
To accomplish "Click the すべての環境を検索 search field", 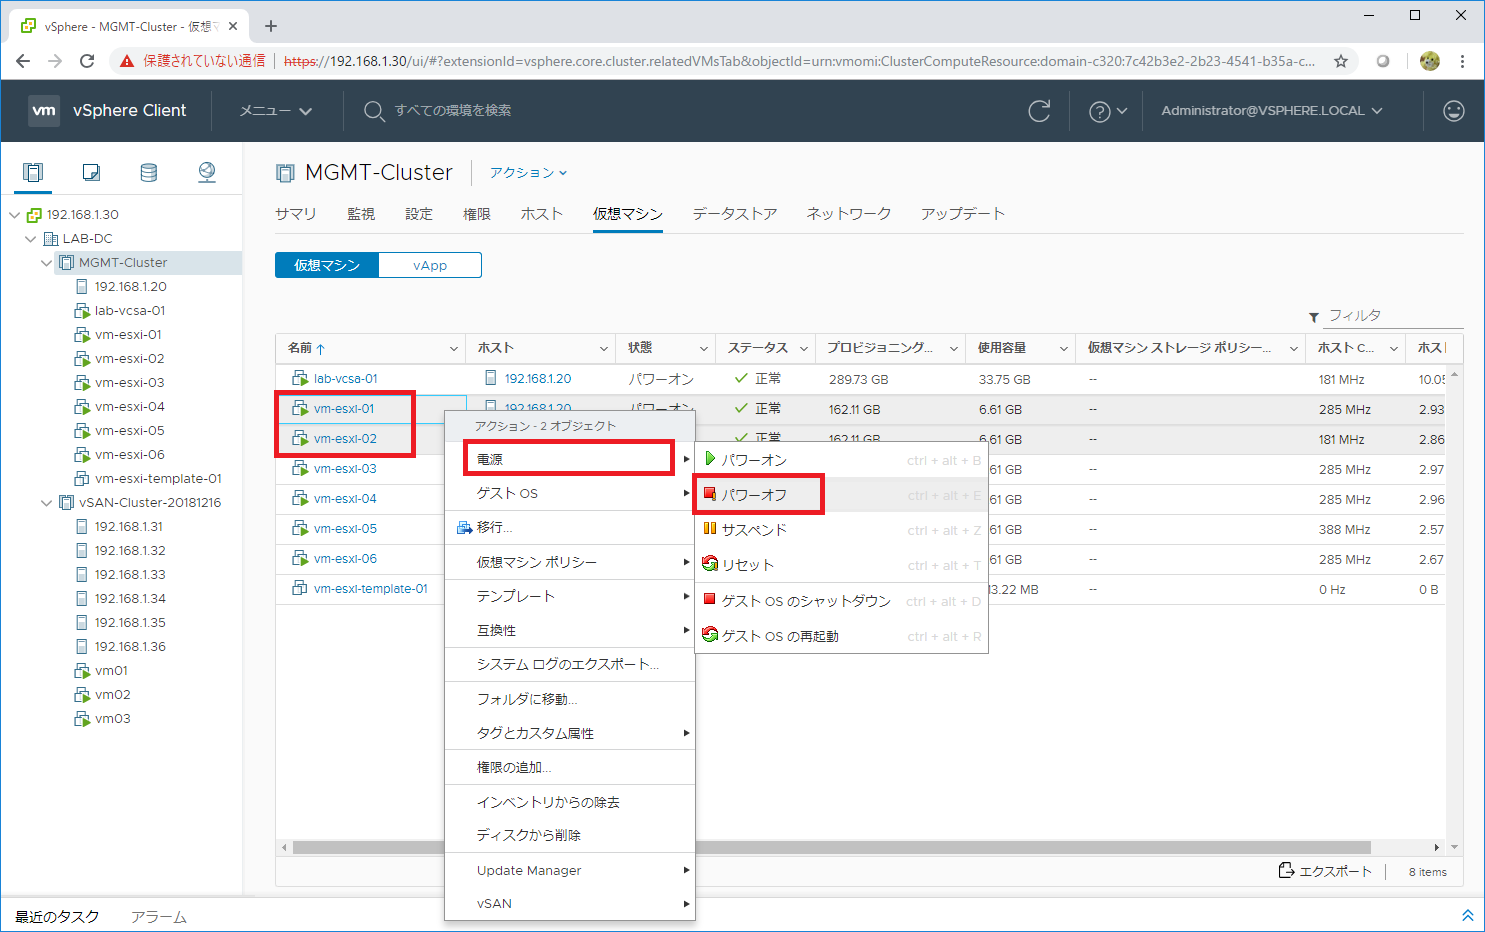I will (453, 111).
